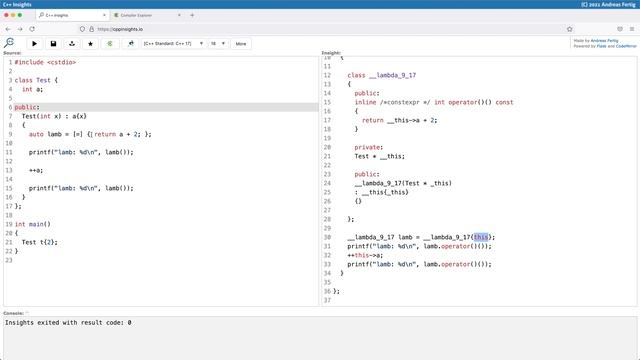The width and height of the screenshot is (640, 360).
Task: Click the 'auto lamb = [=]' lambda line
Action: 90,134
